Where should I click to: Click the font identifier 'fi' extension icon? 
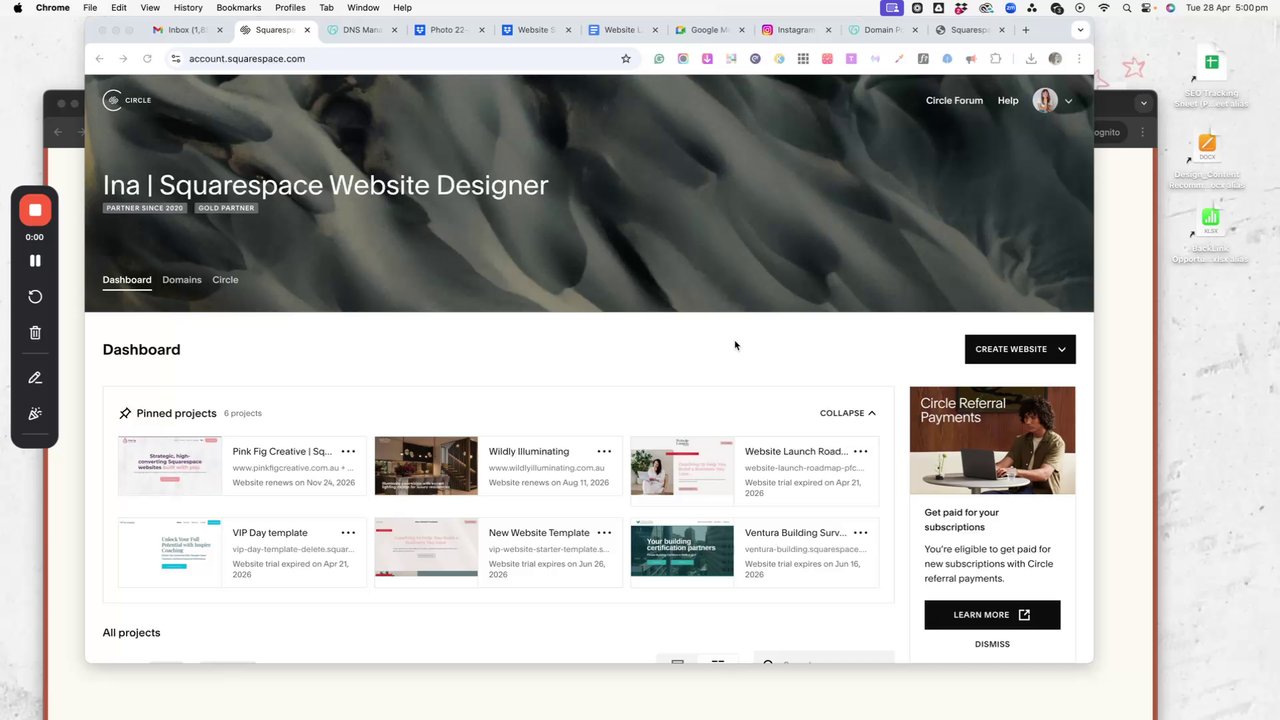click(923, 59)
